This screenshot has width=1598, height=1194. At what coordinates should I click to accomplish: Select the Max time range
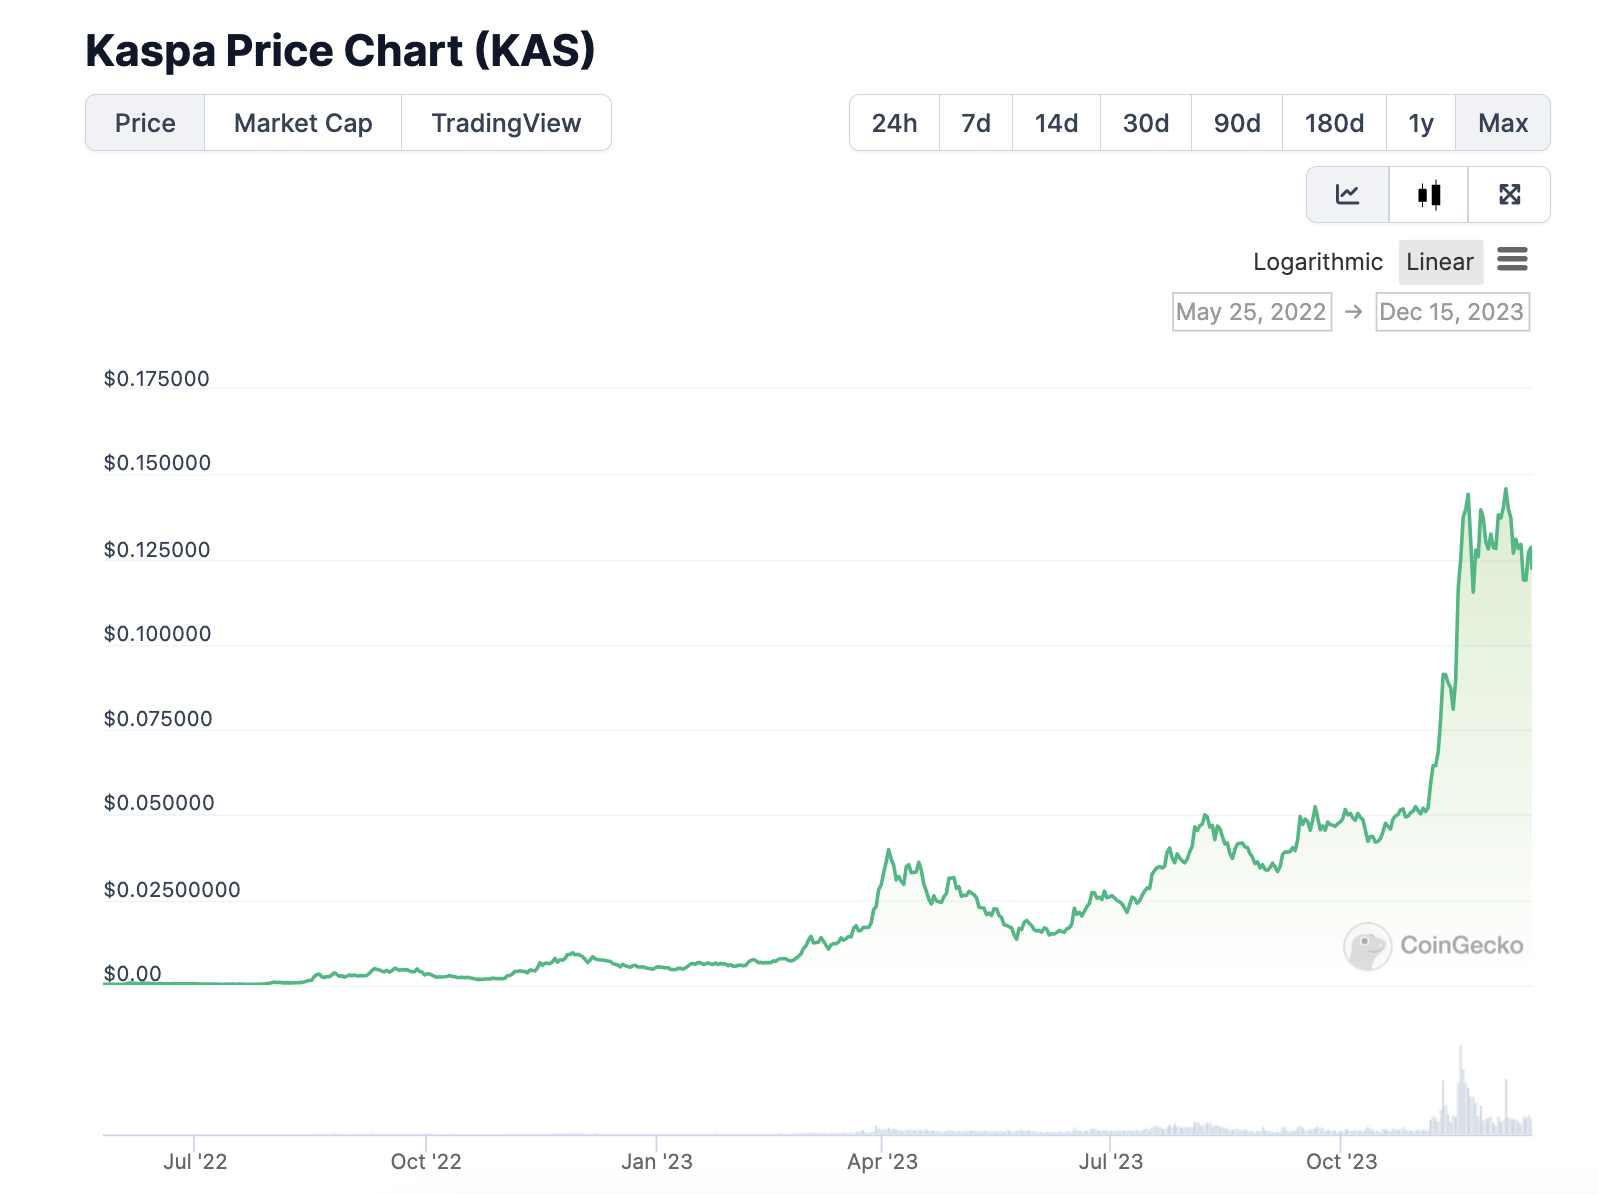coord(1503,123)
